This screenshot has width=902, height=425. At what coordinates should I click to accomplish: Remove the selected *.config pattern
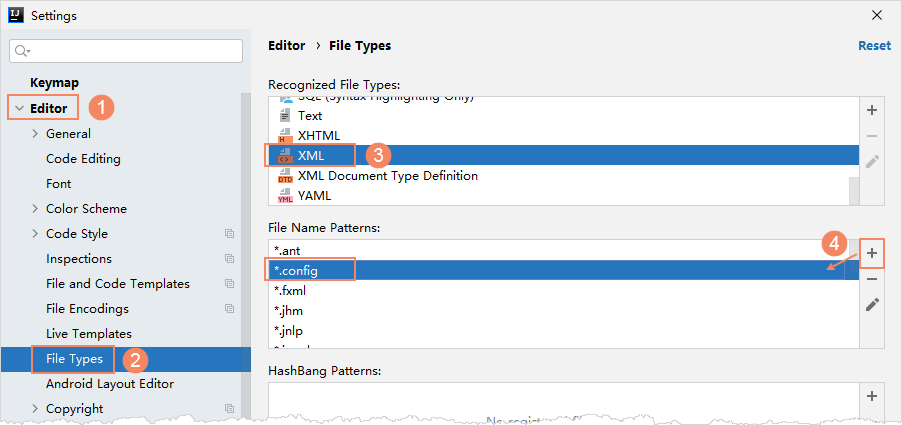point(871,279)
